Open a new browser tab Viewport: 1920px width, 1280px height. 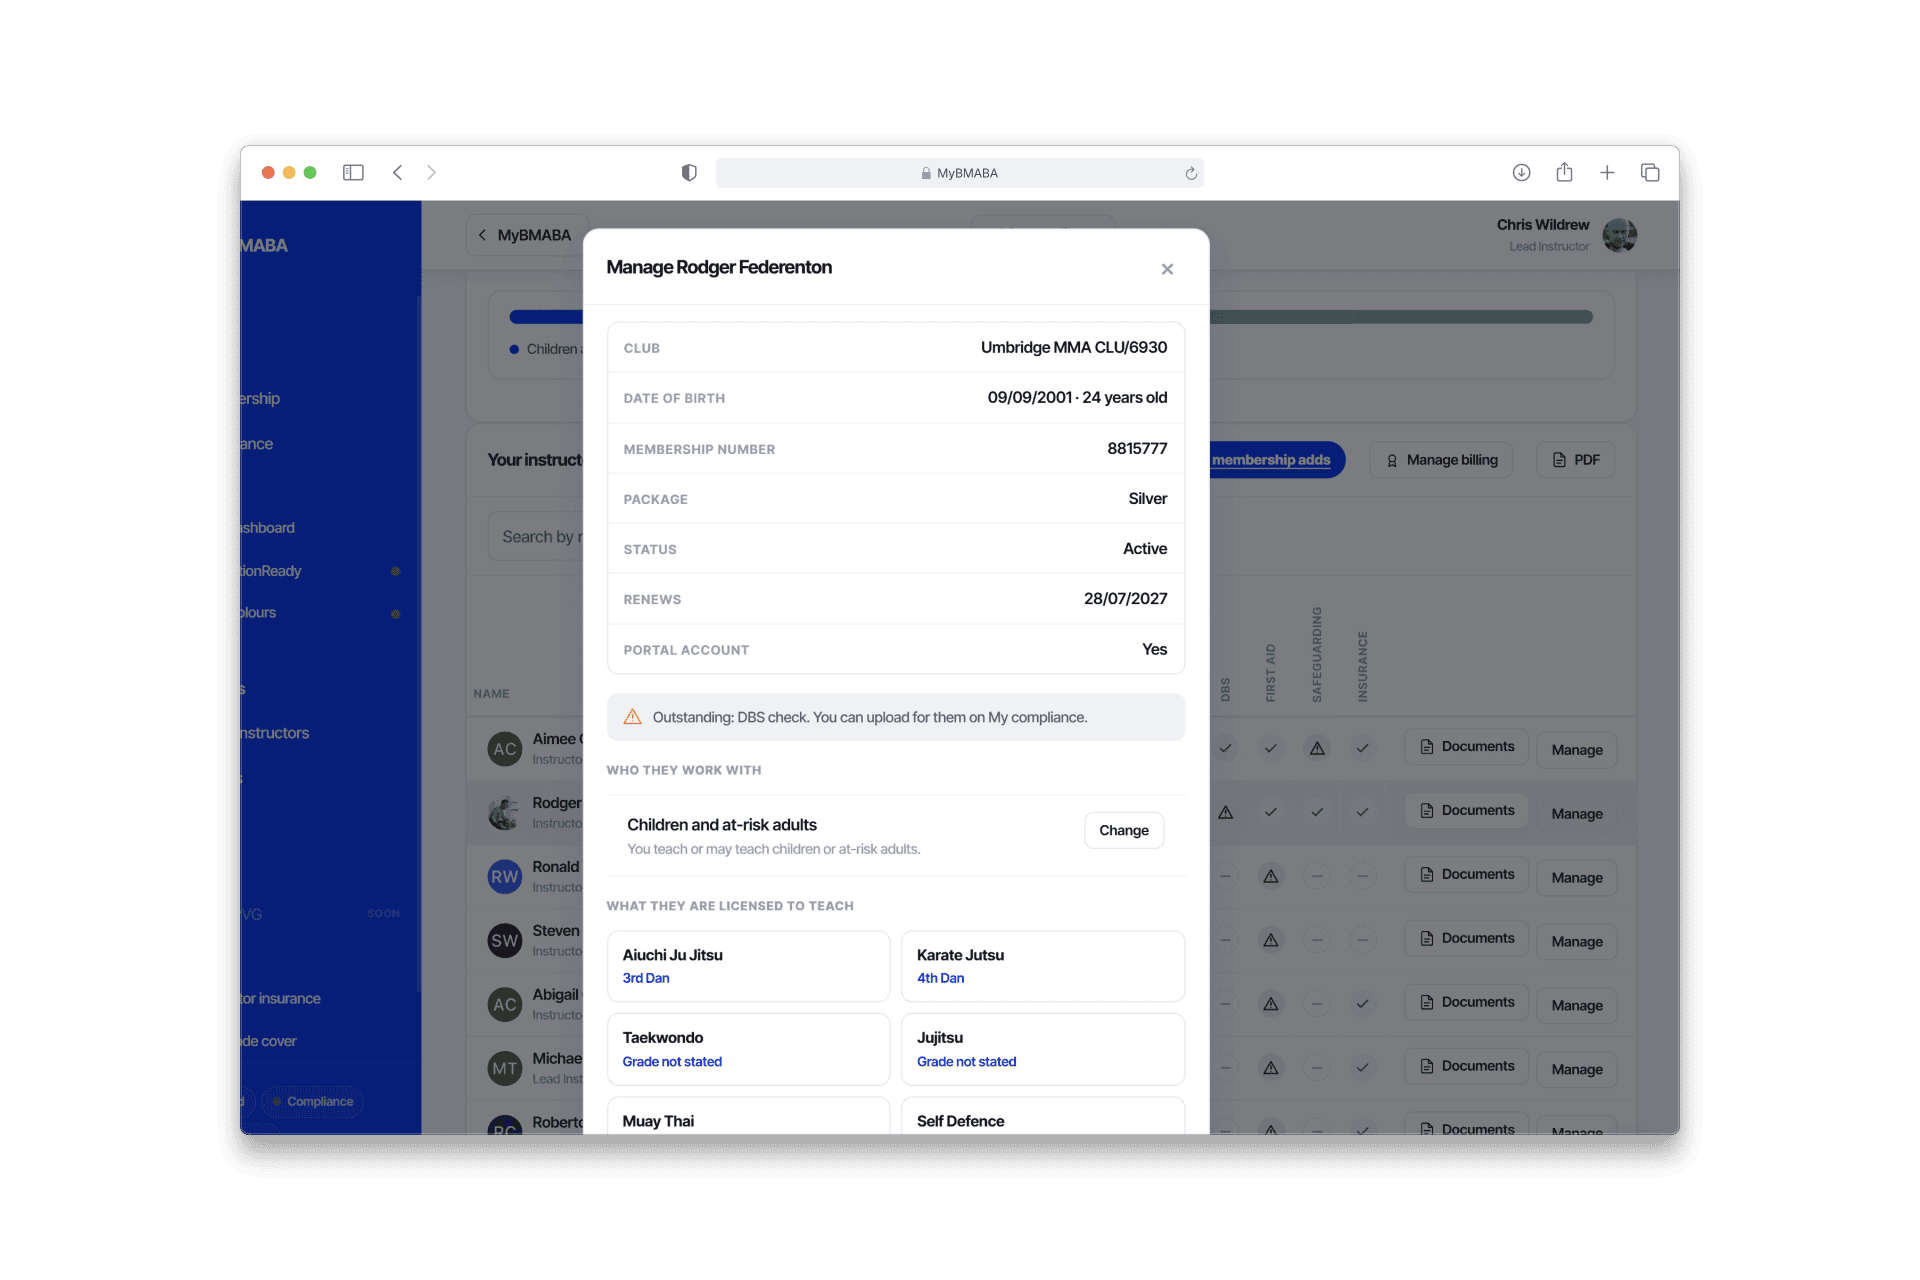tap(1607, 173)
